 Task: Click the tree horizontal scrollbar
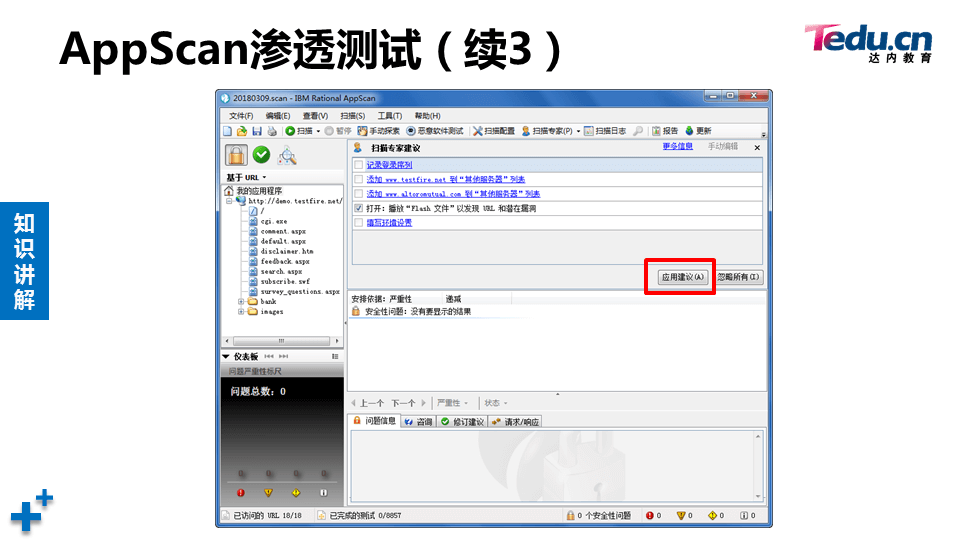point(282,340)
